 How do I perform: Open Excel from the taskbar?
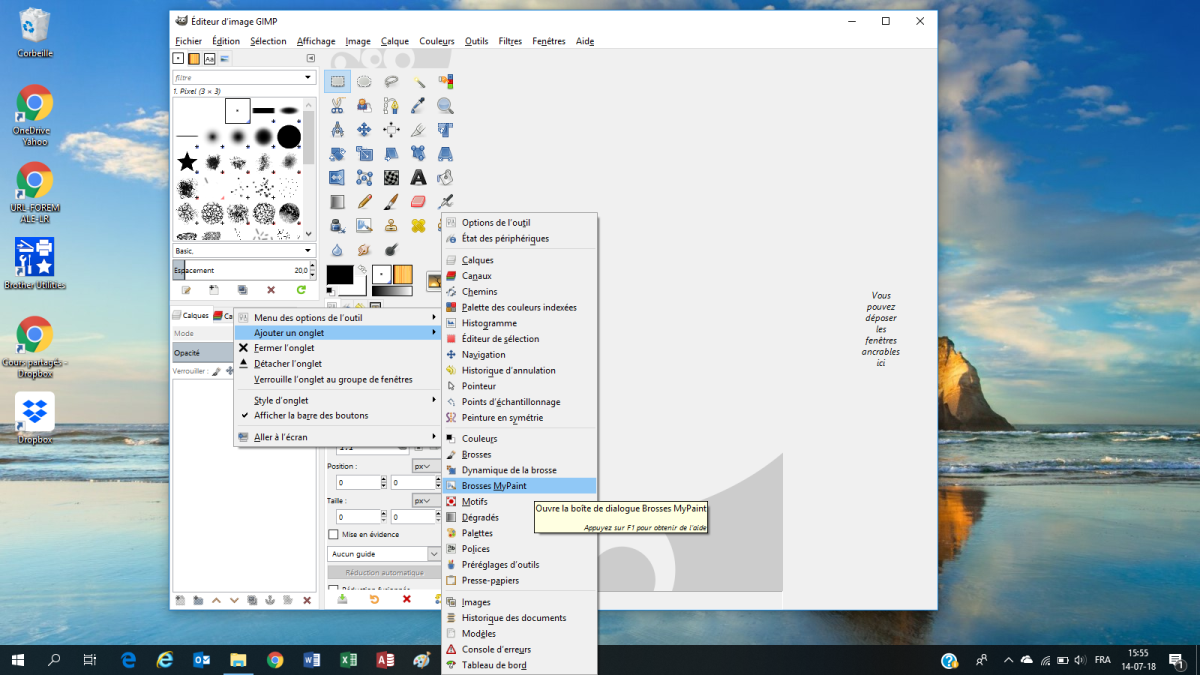[349, 660]
